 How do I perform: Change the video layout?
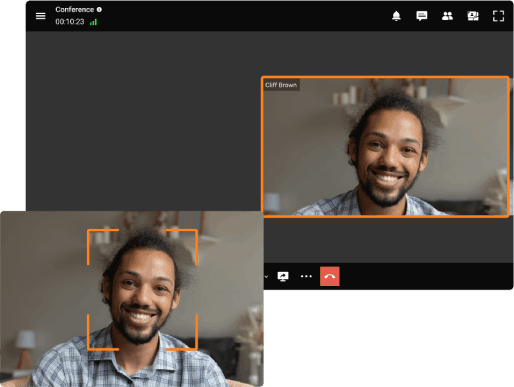(x=473, y=16)
